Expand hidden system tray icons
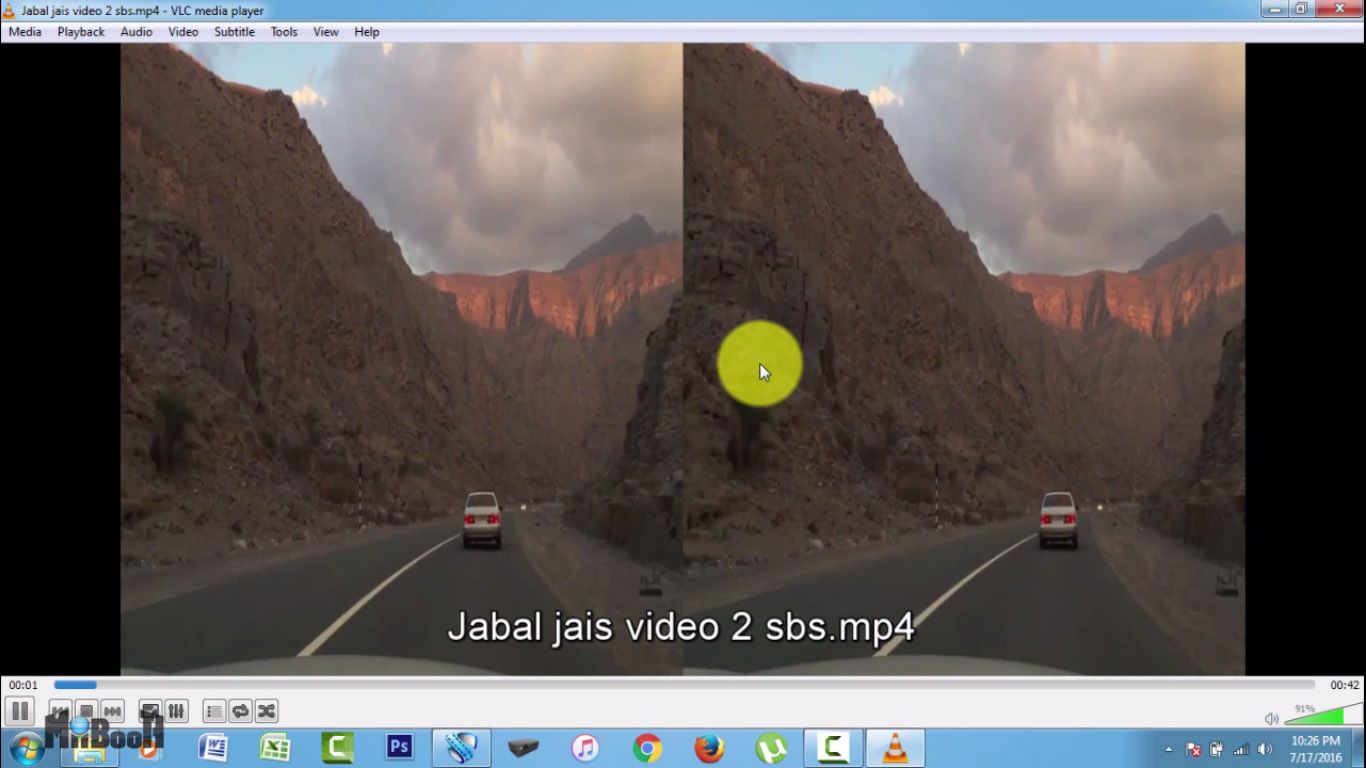This screenshot has width=1366, height=768. click(1170, 748)
